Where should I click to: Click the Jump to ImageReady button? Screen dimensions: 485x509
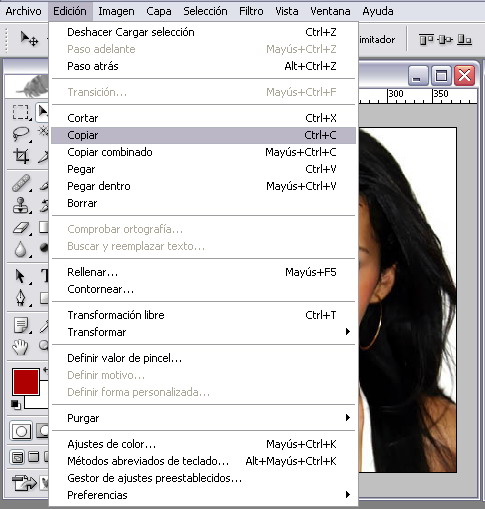(x=23, y=482)
